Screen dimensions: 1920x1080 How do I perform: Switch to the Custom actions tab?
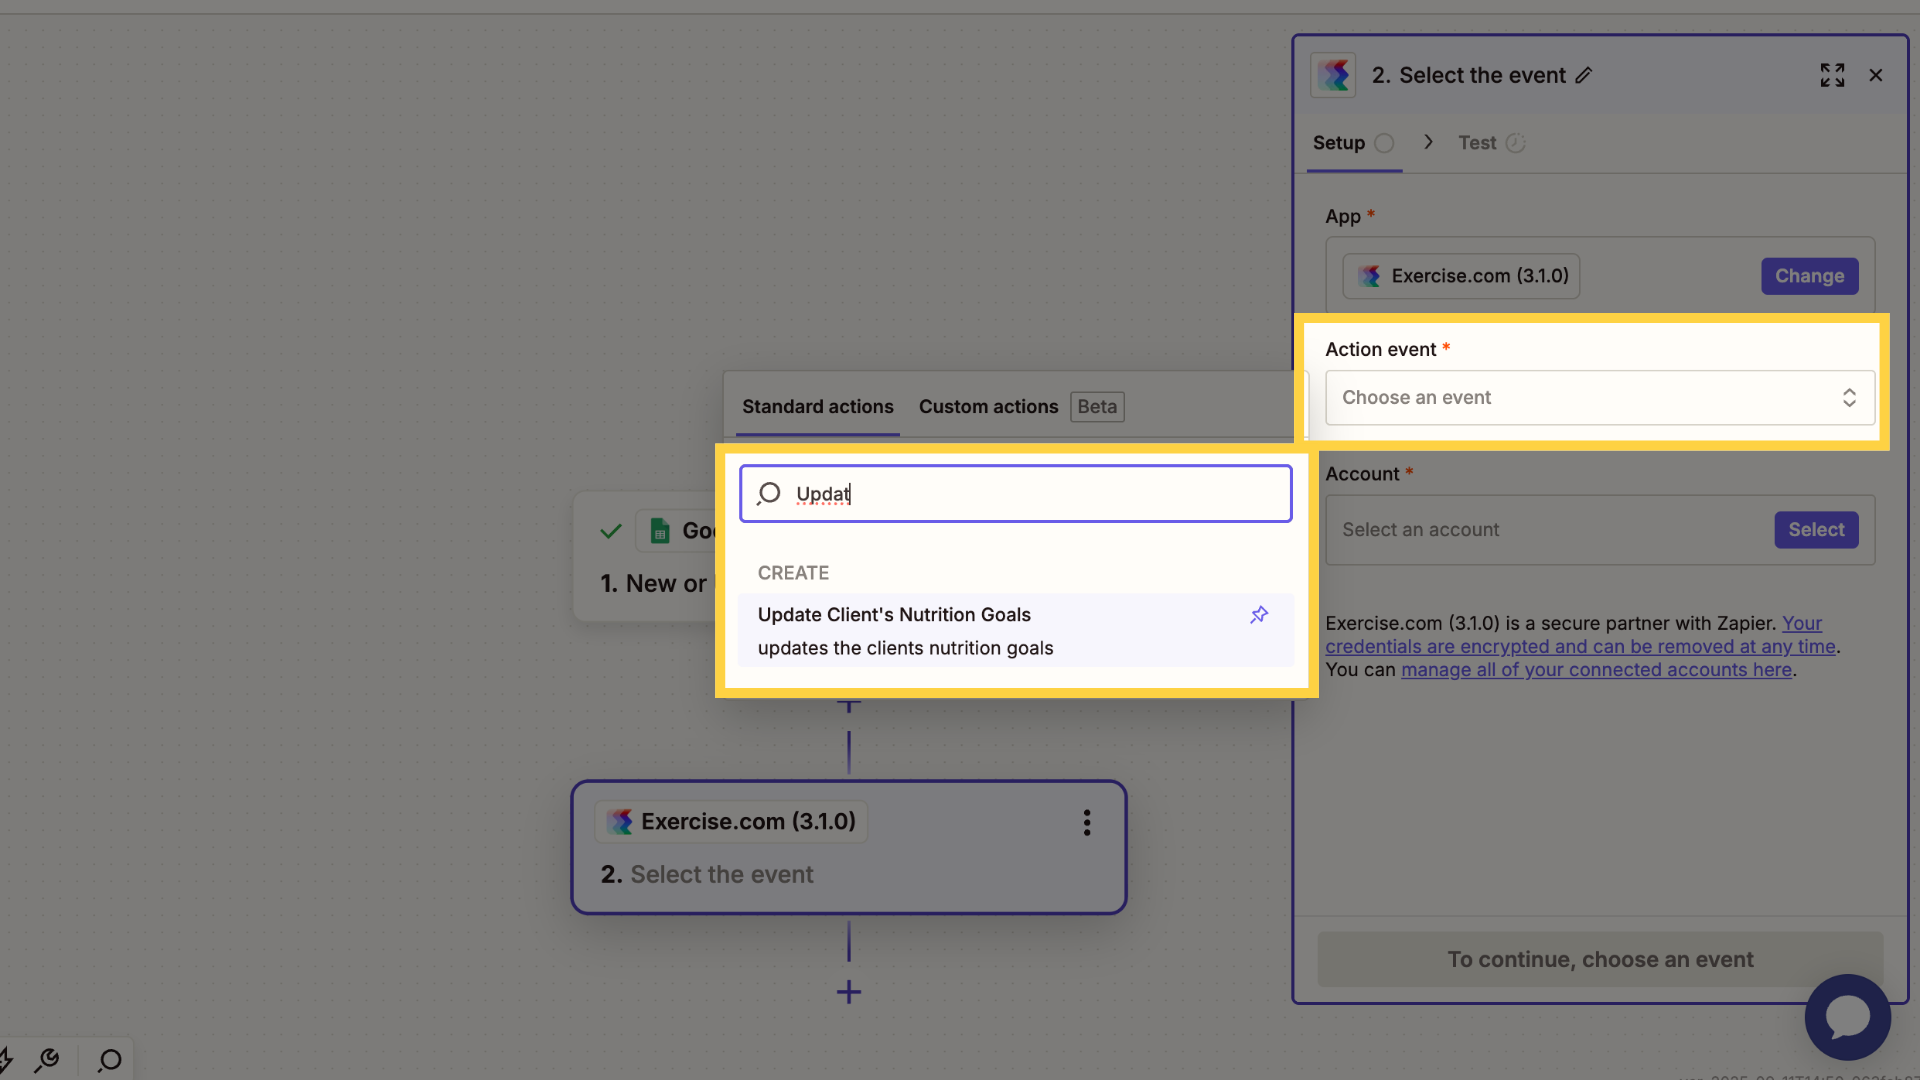coord(988,407)
